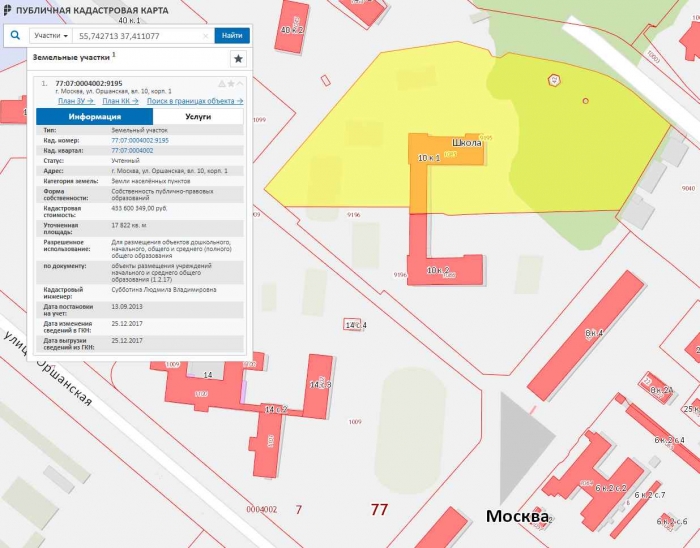Collapse the parcel result card chevron
This screenshot has height=548, width=700.
[x=239, y=84]
